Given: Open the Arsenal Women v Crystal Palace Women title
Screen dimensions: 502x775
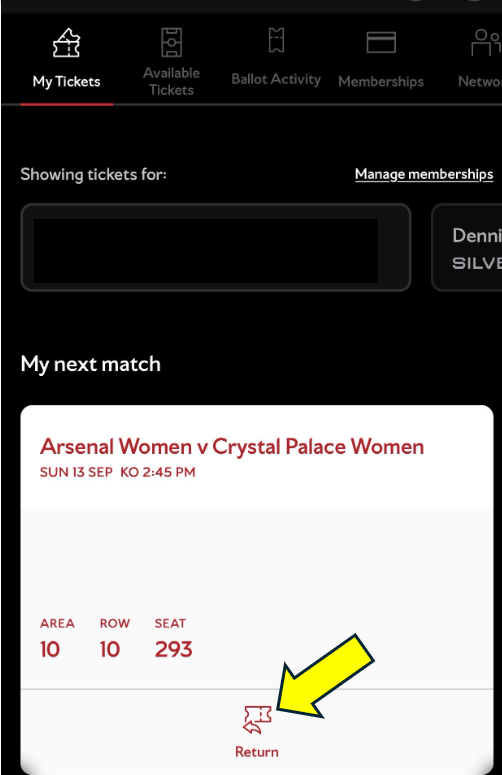Looking at the screenshot, I should [232, 446].
